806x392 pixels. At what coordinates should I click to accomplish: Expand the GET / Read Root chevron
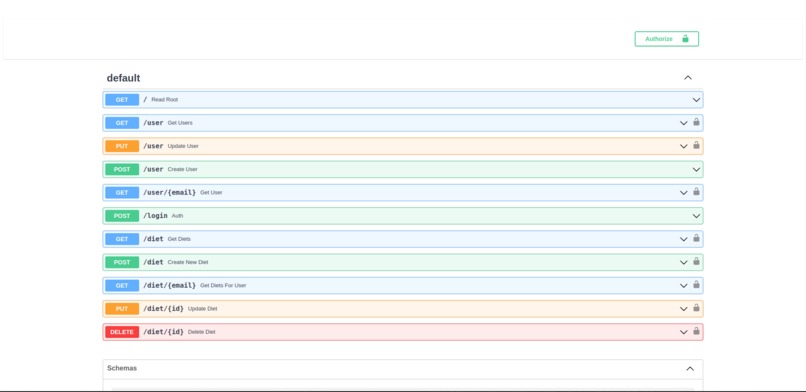[x=696, y=100]
